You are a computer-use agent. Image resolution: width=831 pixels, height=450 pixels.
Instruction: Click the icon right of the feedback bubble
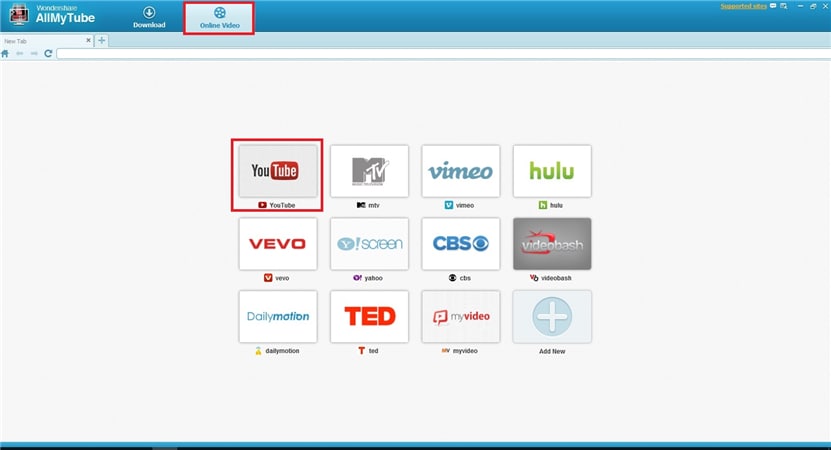[784, 6]
